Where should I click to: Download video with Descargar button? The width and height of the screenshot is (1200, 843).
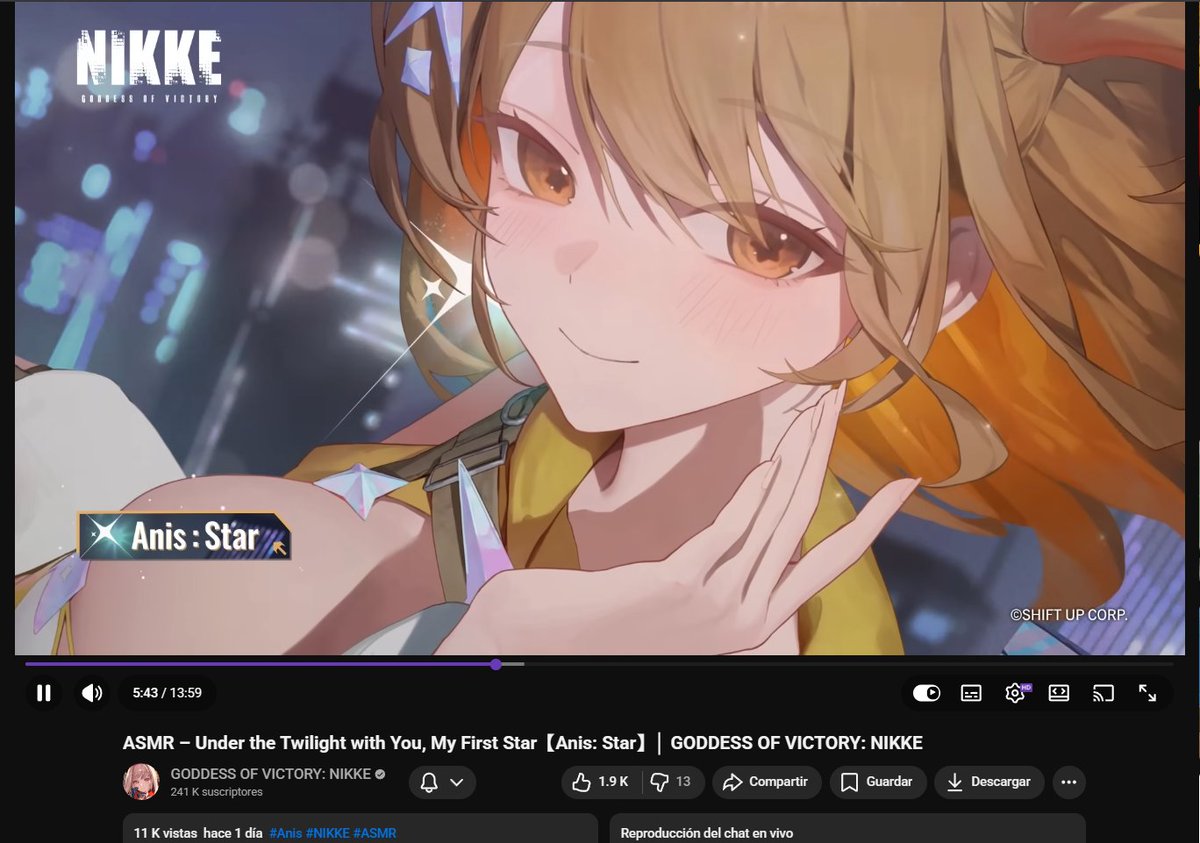point(989,782)
